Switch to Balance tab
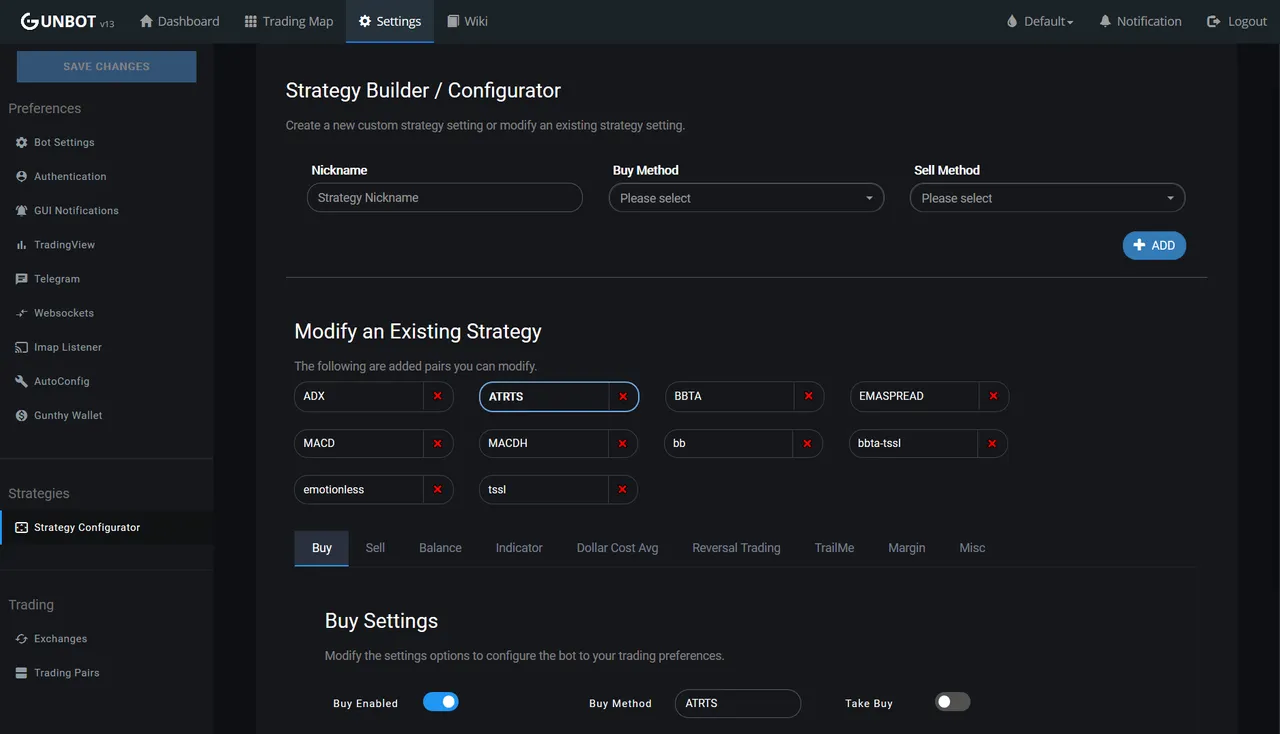 pyautogui.click(x=440, y=548)
